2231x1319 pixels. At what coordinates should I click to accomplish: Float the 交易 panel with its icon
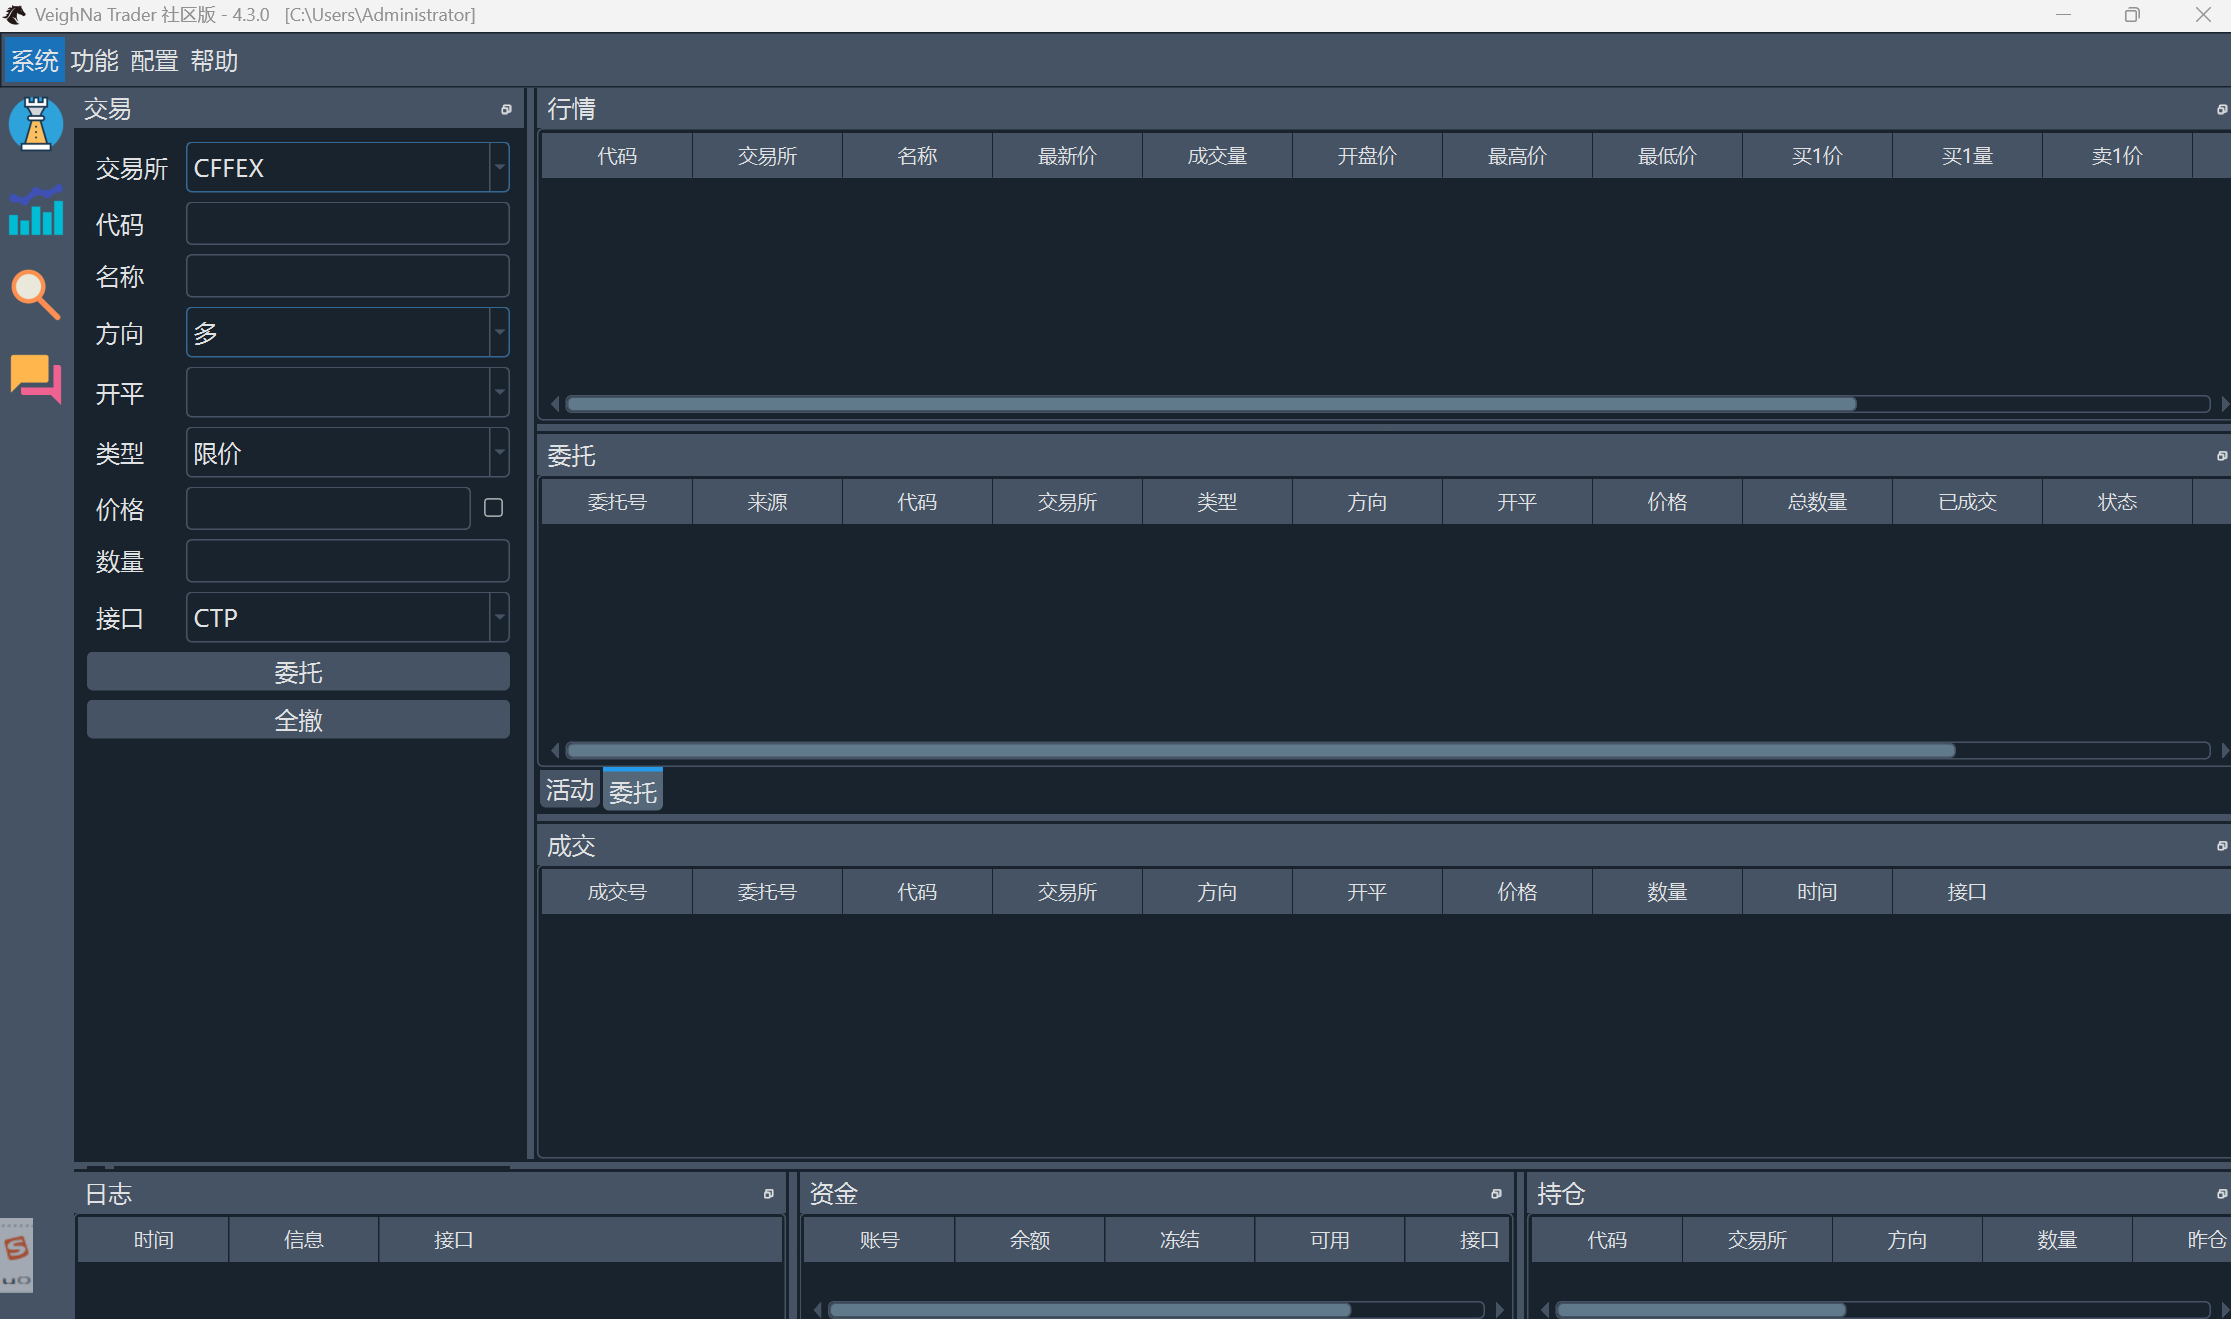pos(506,109)
